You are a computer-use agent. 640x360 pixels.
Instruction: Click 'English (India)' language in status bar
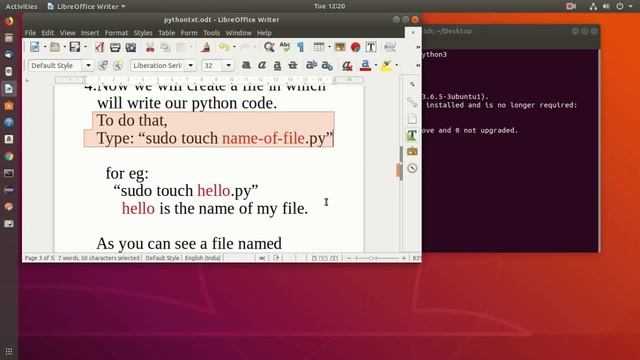point(203,258)
